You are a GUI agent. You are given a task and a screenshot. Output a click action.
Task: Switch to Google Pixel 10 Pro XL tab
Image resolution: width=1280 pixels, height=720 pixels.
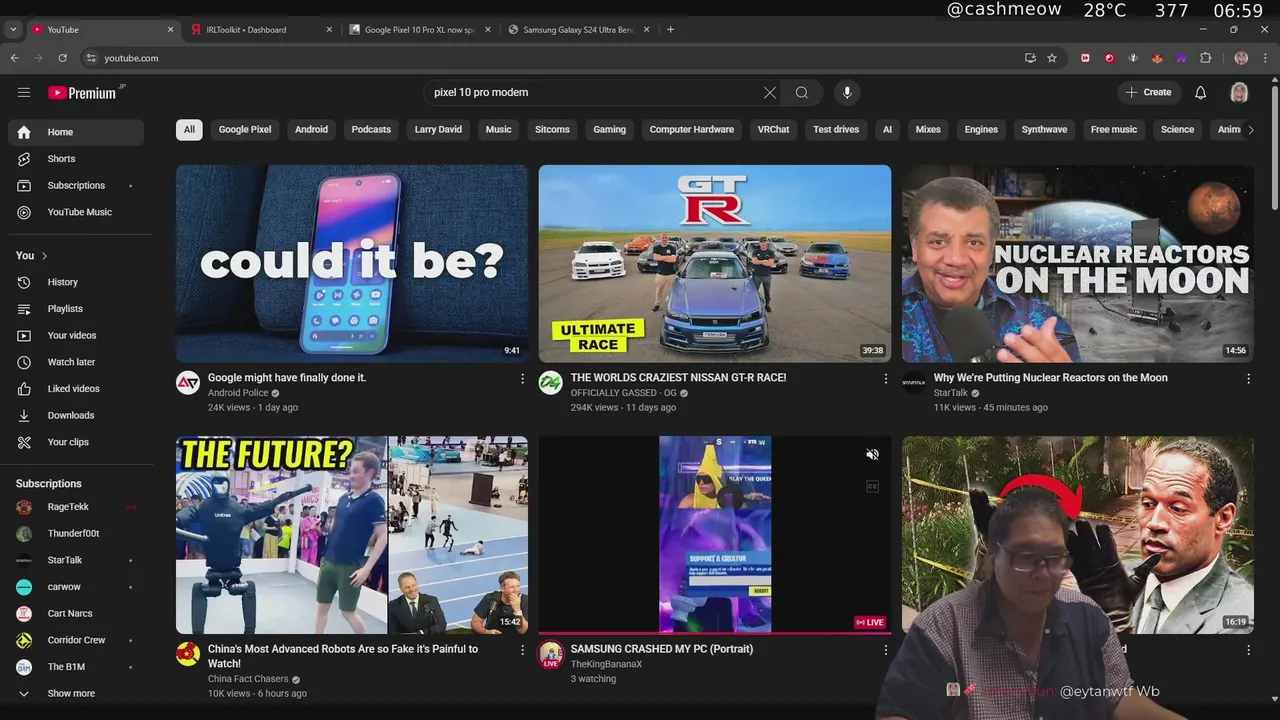(419, 30)
